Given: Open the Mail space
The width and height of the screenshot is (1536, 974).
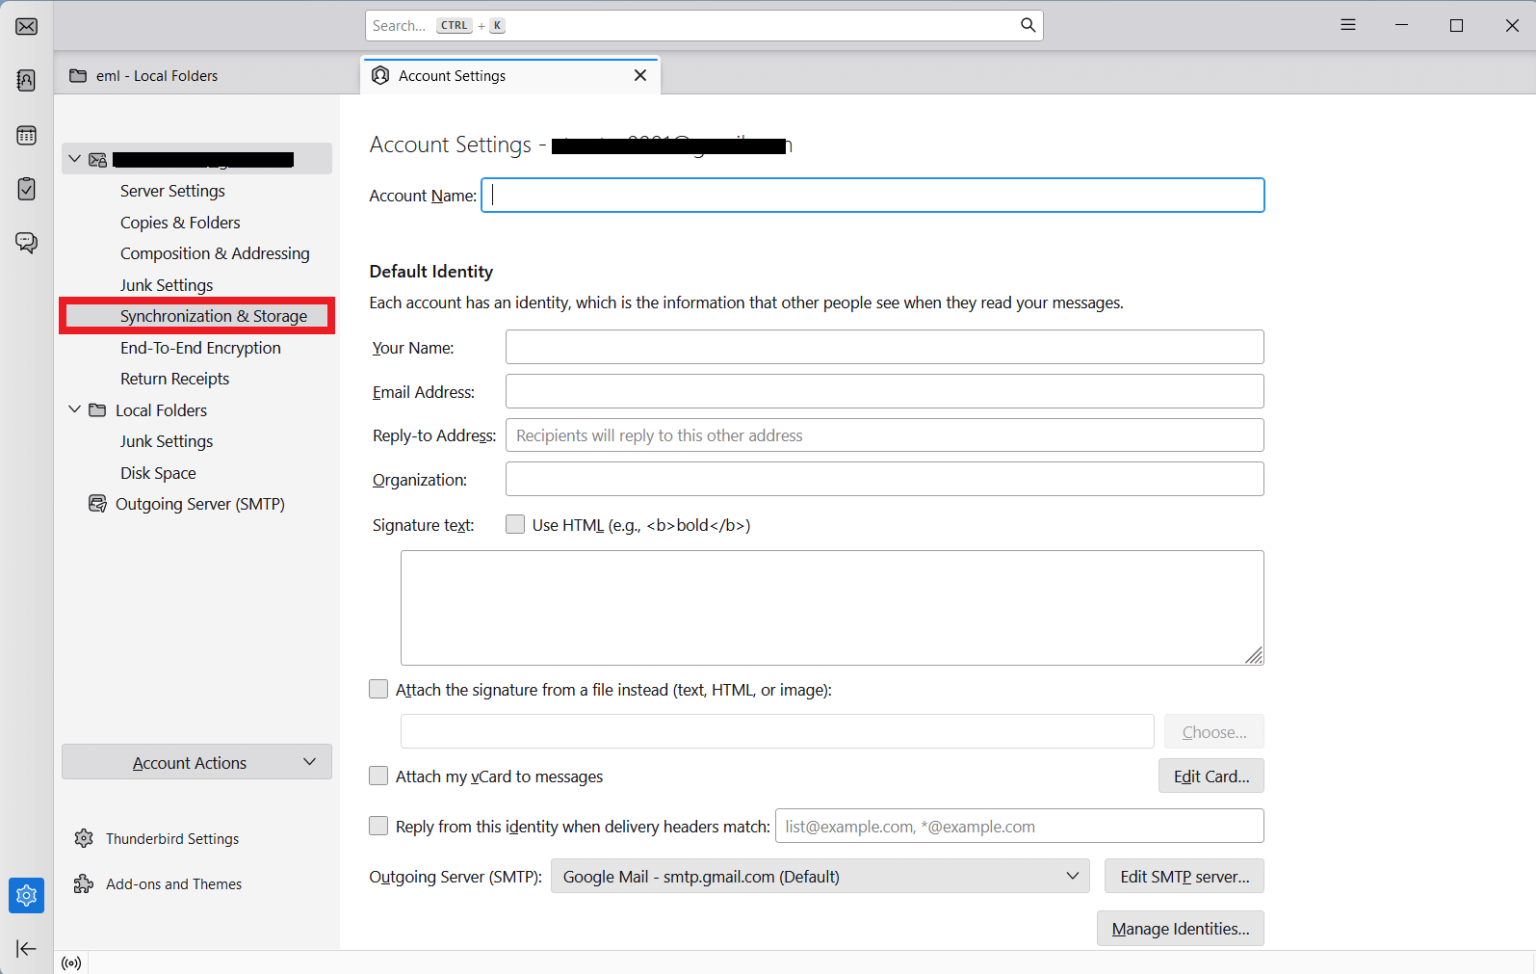Looking at the screenshot, I should (x=26, y=26).
